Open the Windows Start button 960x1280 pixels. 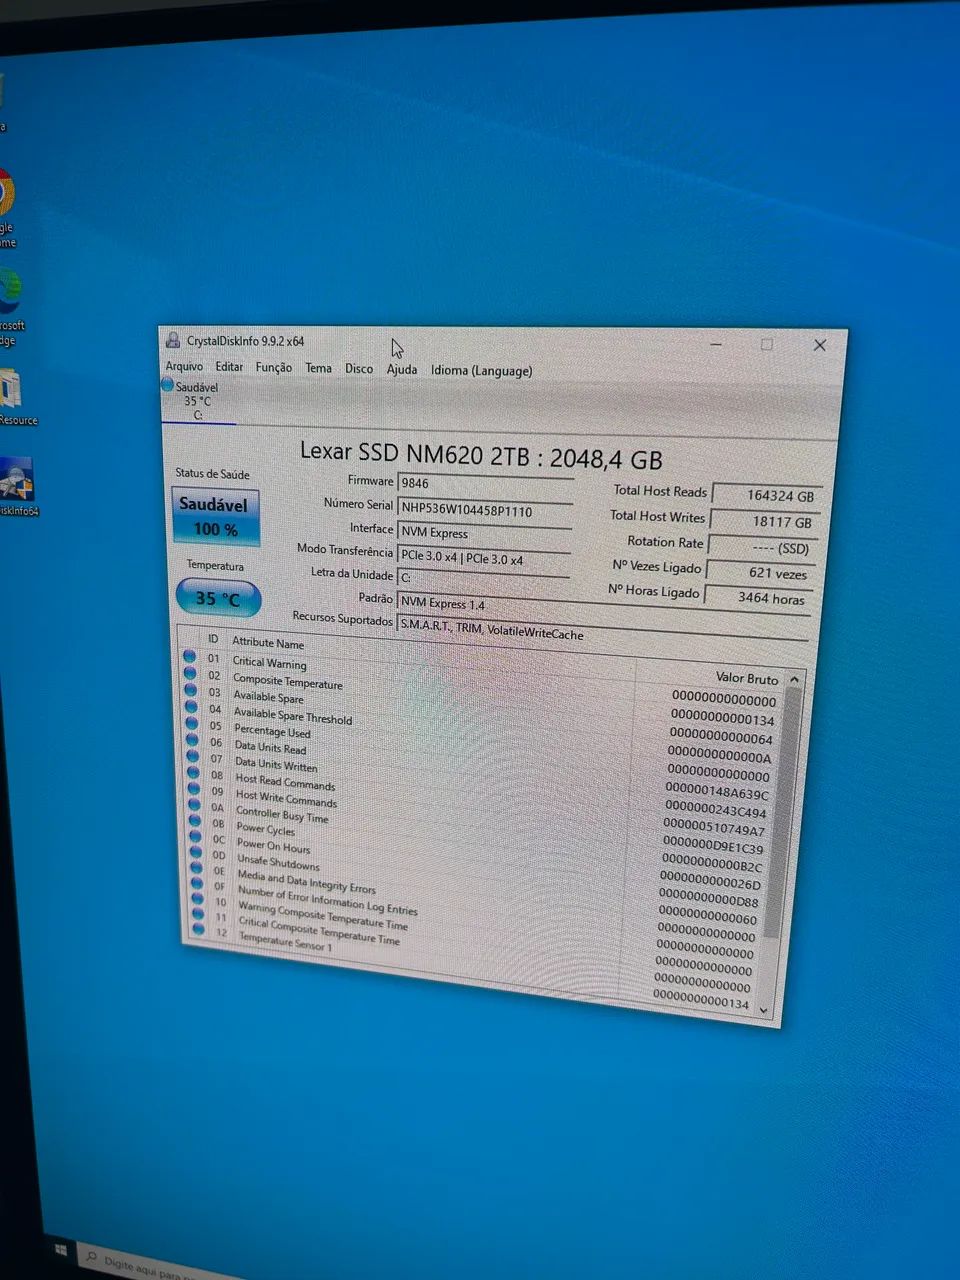pos(60,1251)
